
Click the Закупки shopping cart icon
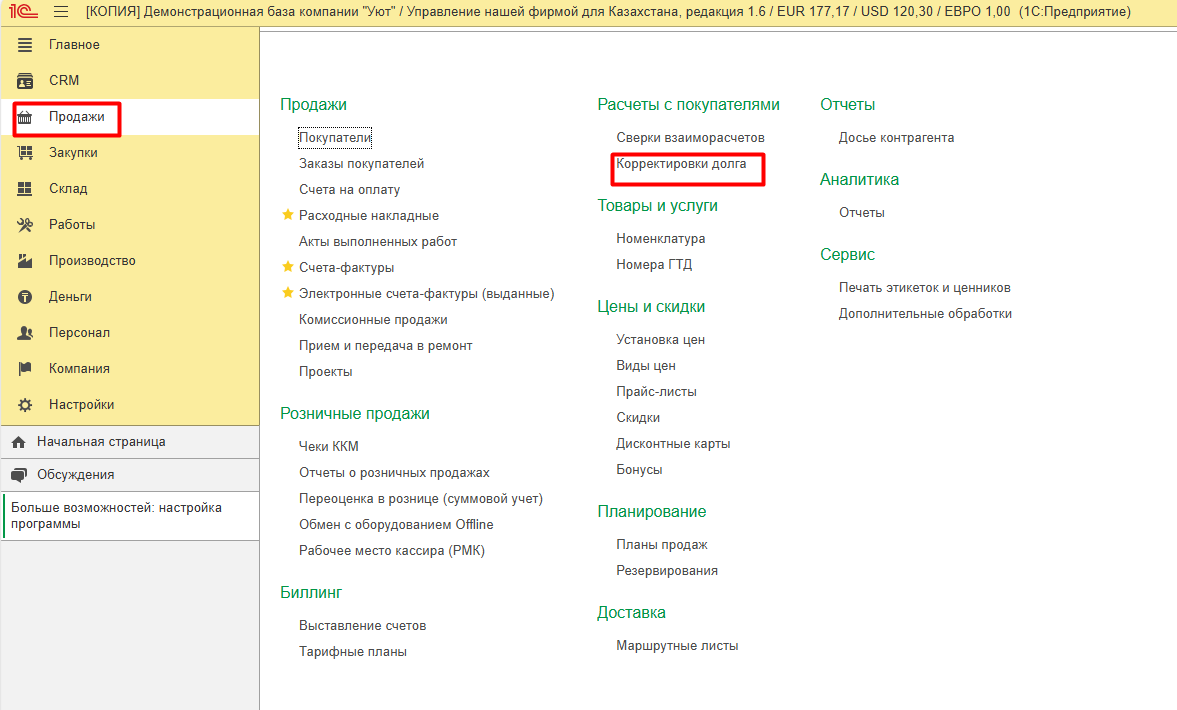pos(26,153)
